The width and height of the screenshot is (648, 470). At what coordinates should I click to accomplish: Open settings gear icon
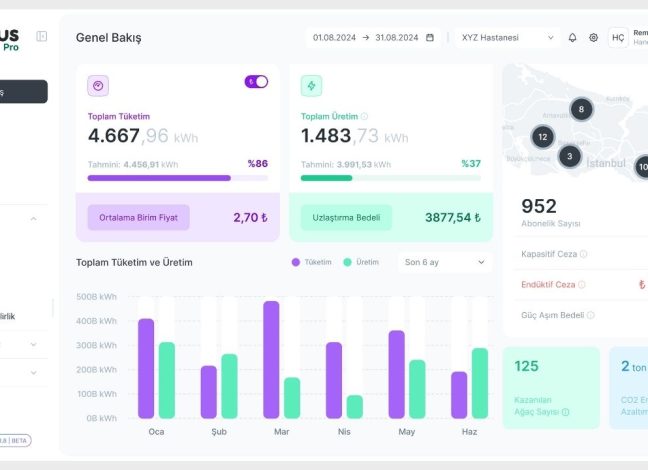[593, 38]
